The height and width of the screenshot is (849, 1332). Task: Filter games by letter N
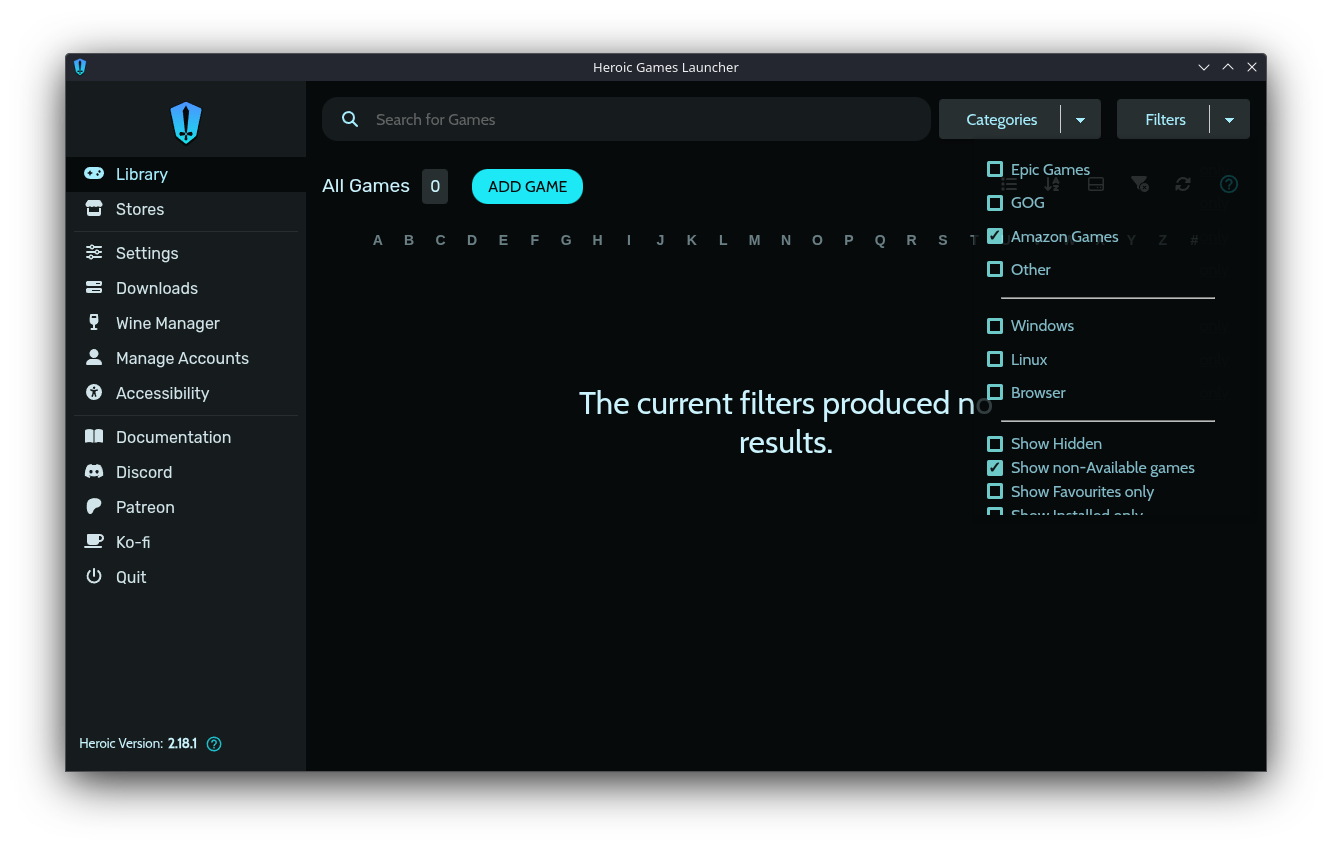tap(786, 240)
